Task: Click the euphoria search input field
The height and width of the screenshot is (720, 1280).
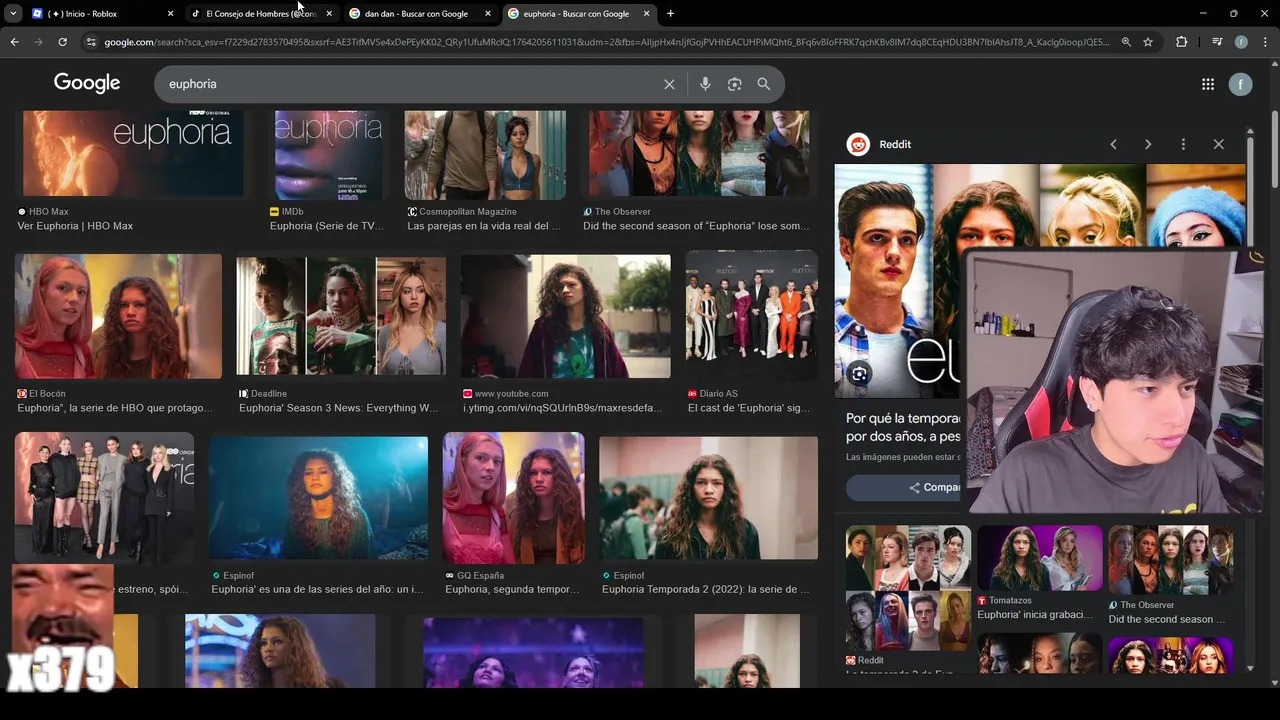Action: tap(410, 84)
